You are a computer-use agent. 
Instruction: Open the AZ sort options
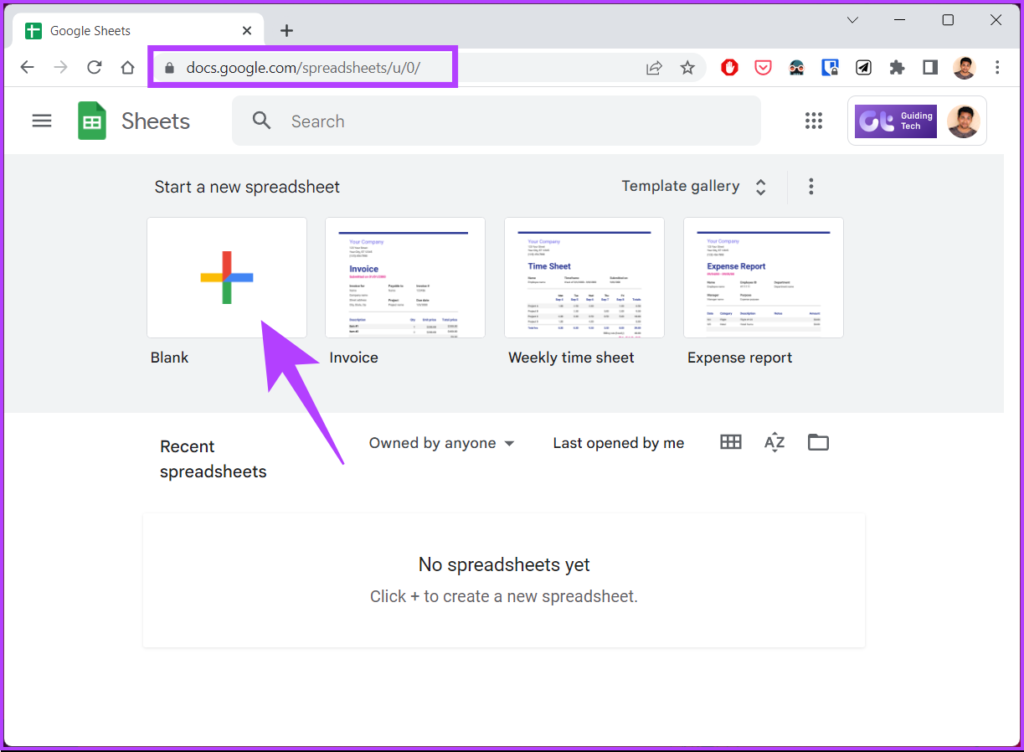774,443
